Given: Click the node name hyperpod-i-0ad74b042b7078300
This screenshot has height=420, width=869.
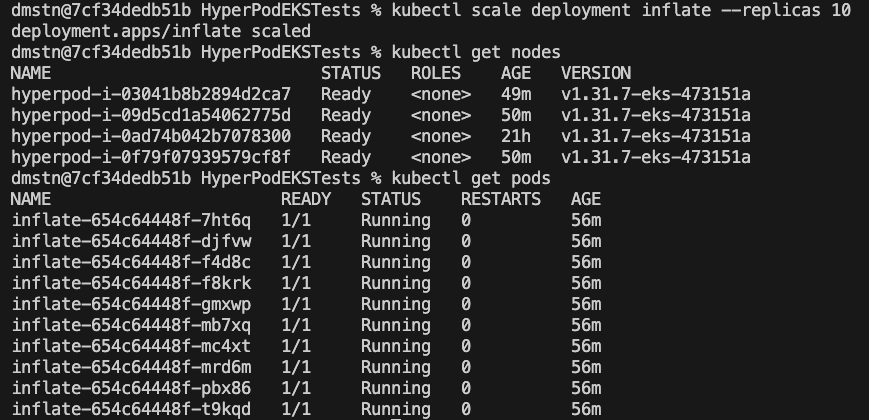Looking at the screenshot, I should coord(151,136).
